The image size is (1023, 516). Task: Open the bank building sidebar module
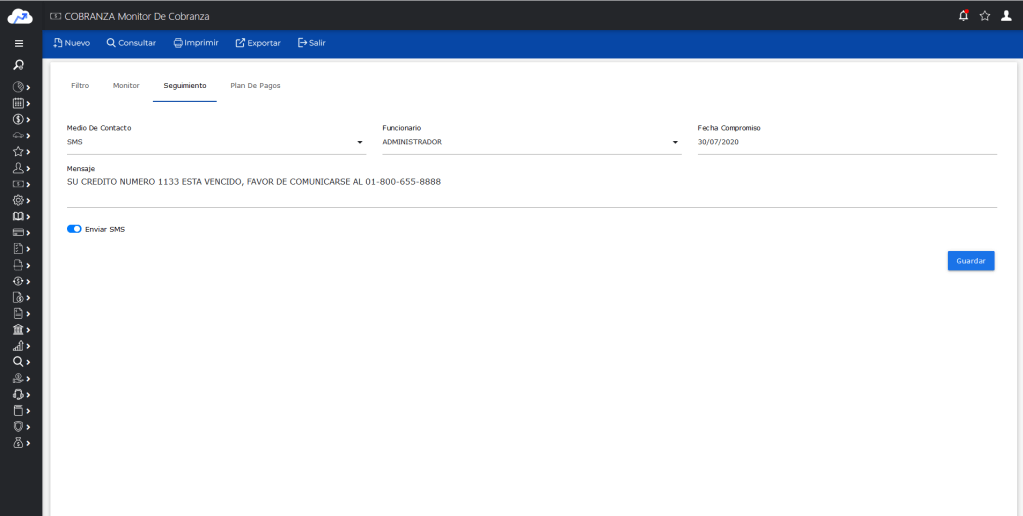tap(19, 329)
